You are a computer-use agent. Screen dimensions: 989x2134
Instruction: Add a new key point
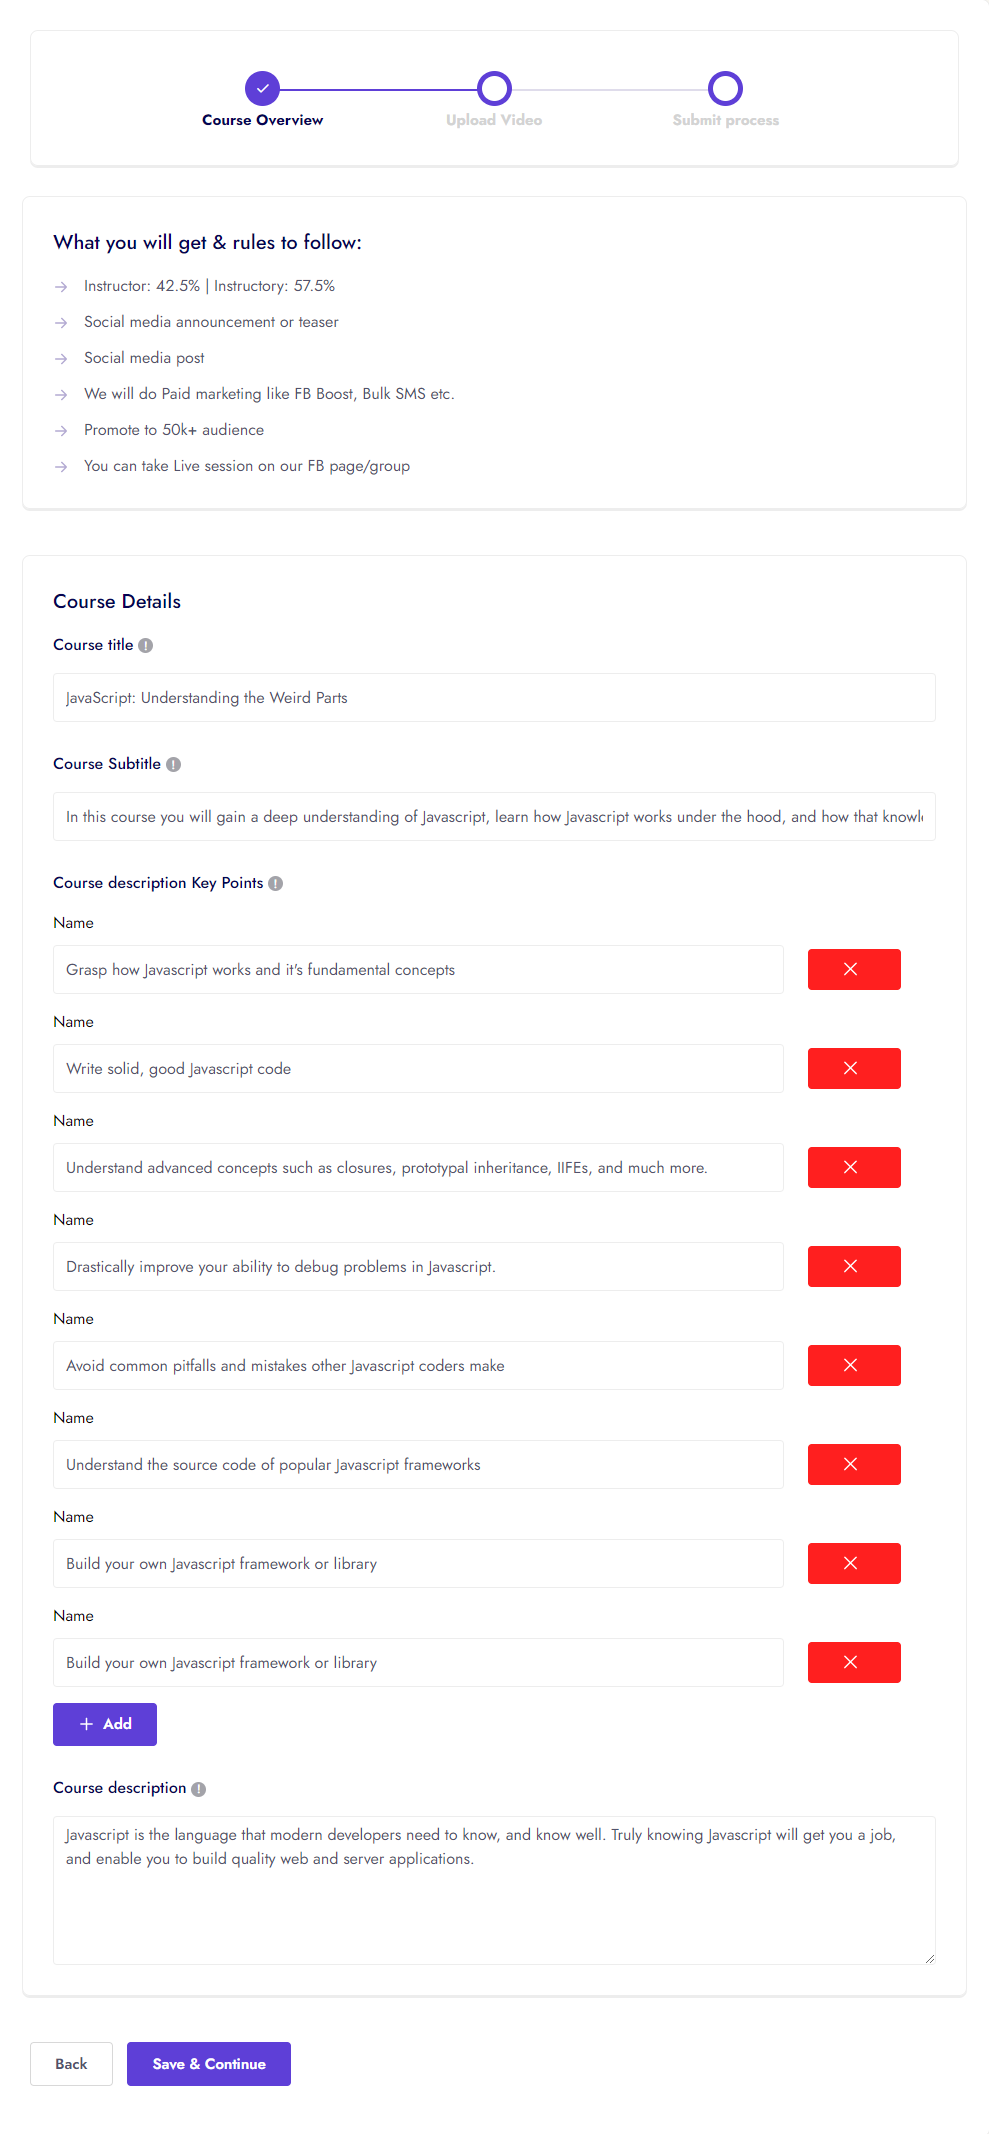click(x=105, y=1724)
